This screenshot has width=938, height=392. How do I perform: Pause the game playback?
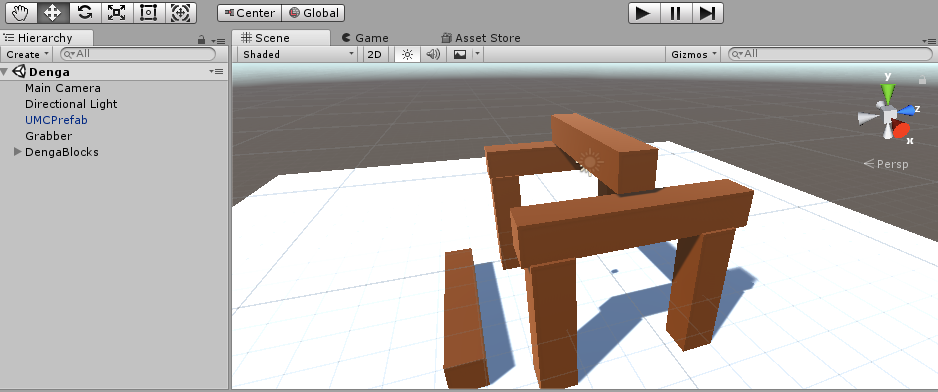pyautogui.click(x=675, y=13)
